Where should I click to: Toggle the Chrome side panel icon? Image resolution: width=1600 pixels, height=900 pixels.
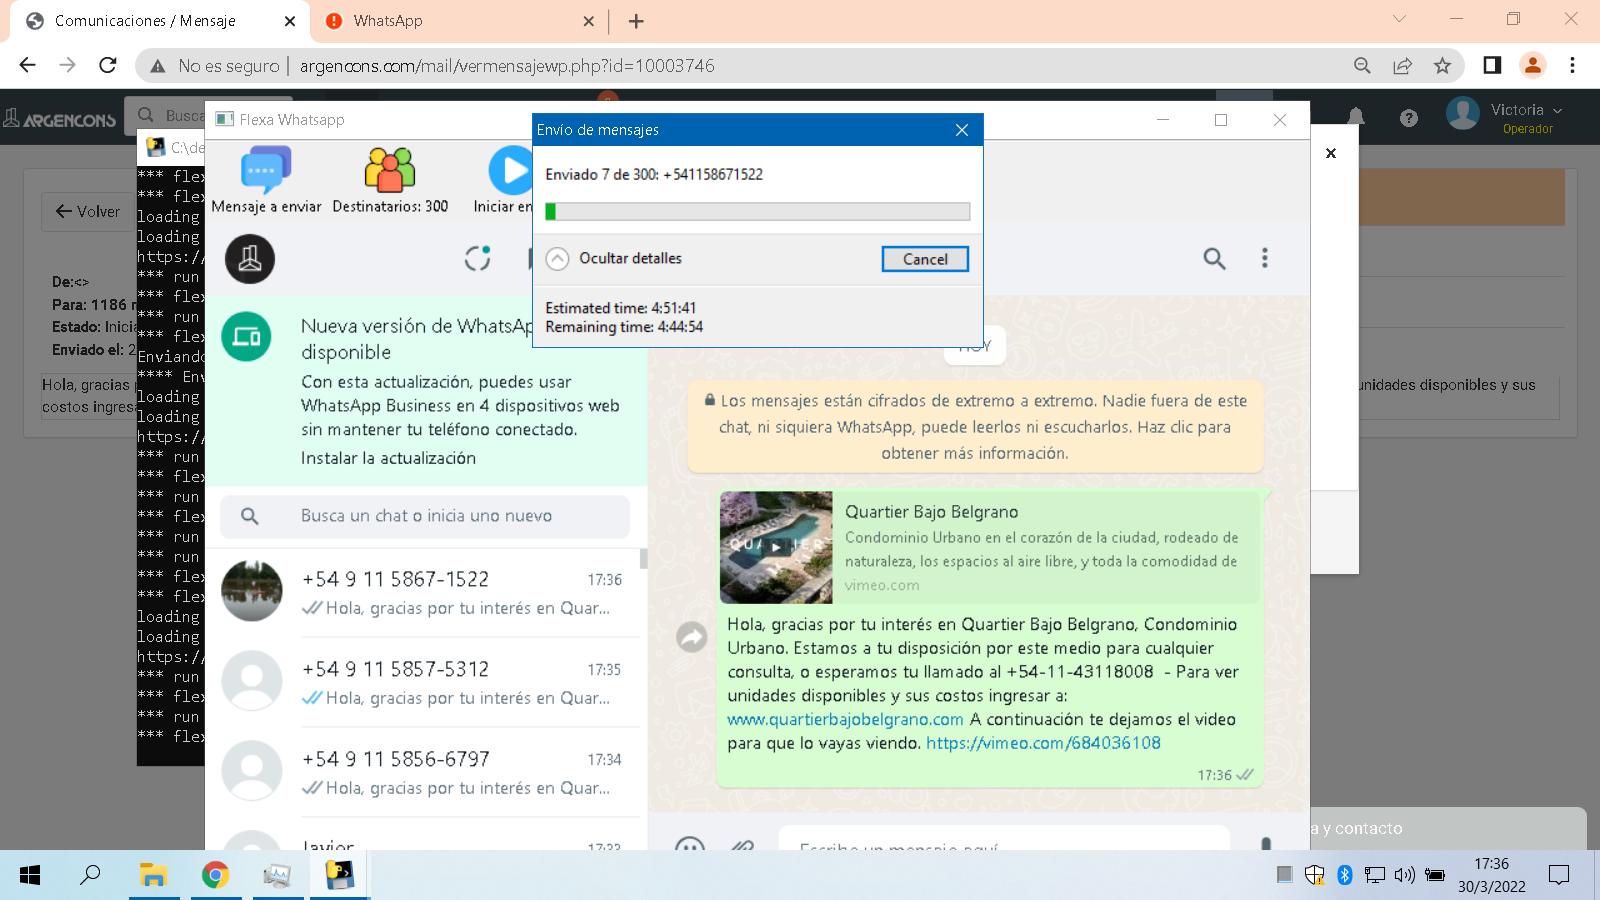[x=1491, y=65]
